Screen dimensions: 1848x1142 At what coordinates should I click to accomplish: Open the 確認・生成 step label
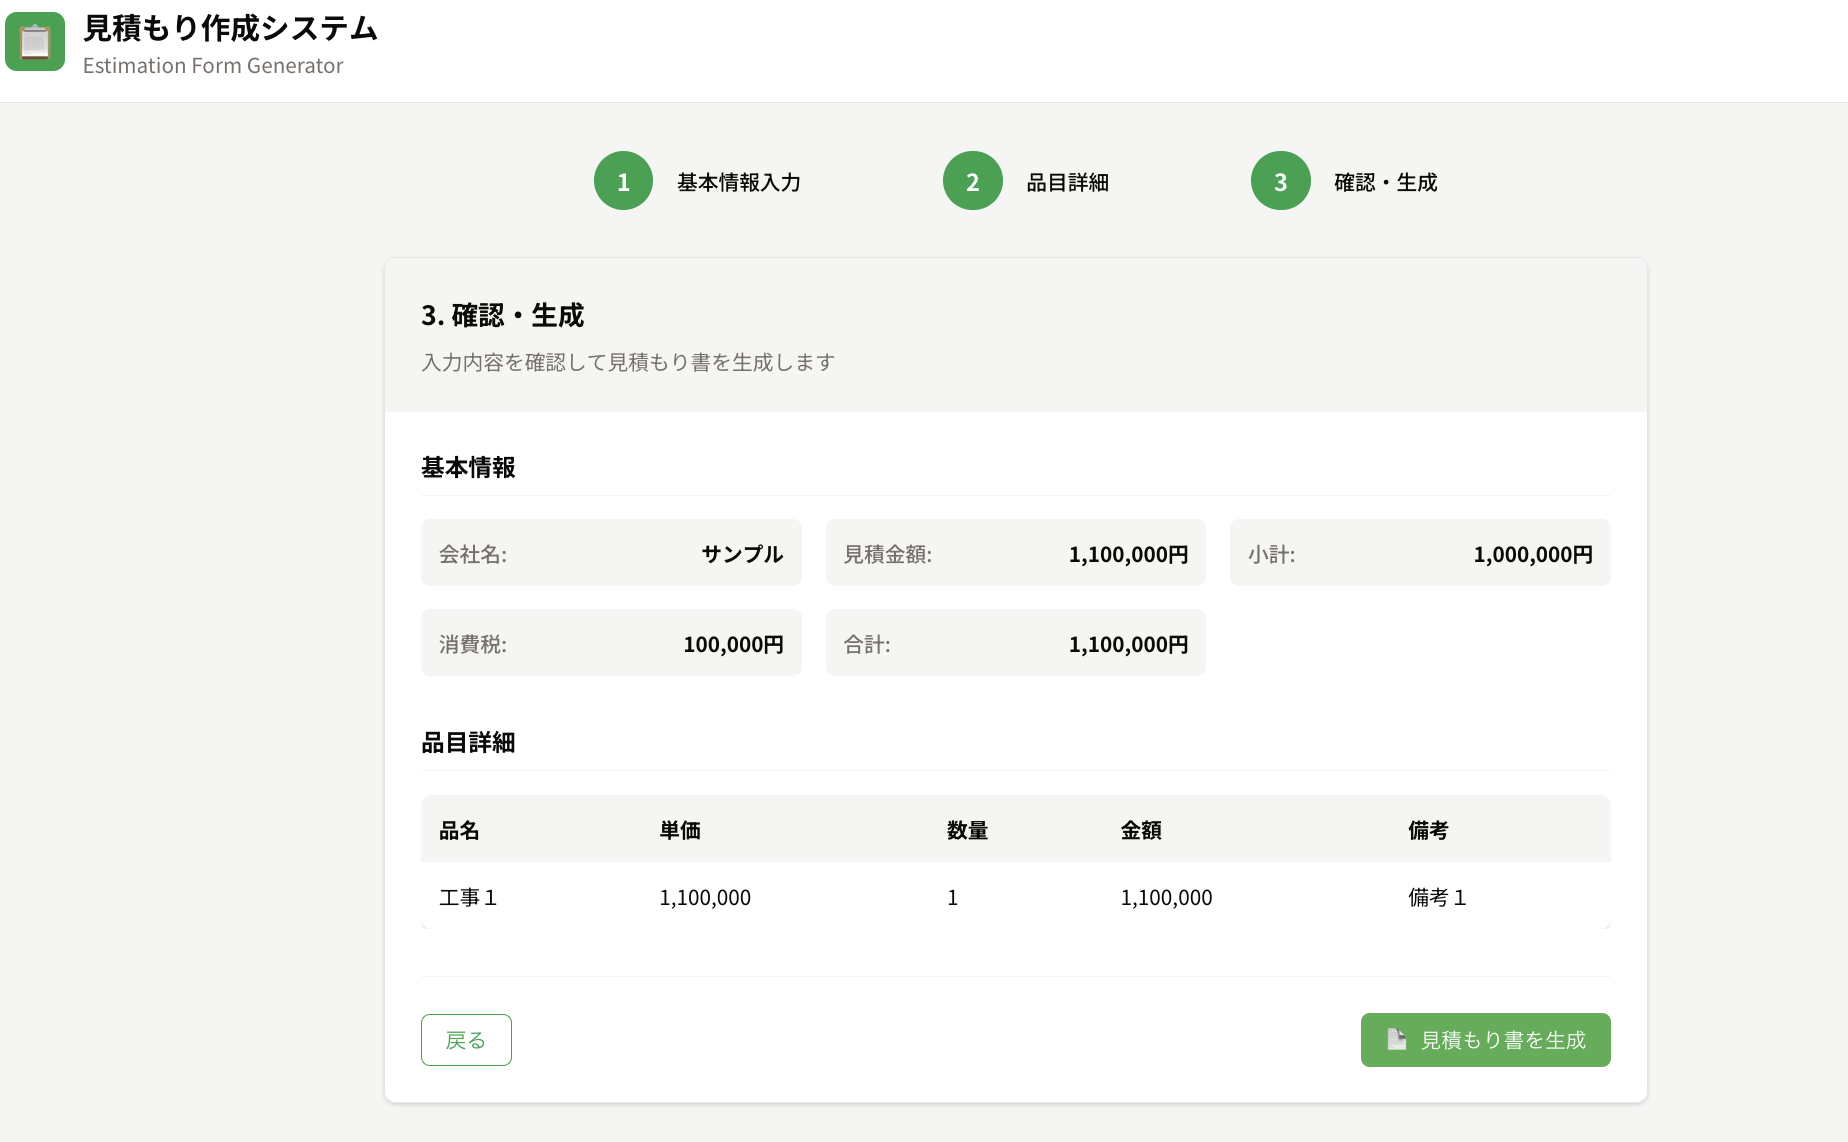tap(1386, 181)
